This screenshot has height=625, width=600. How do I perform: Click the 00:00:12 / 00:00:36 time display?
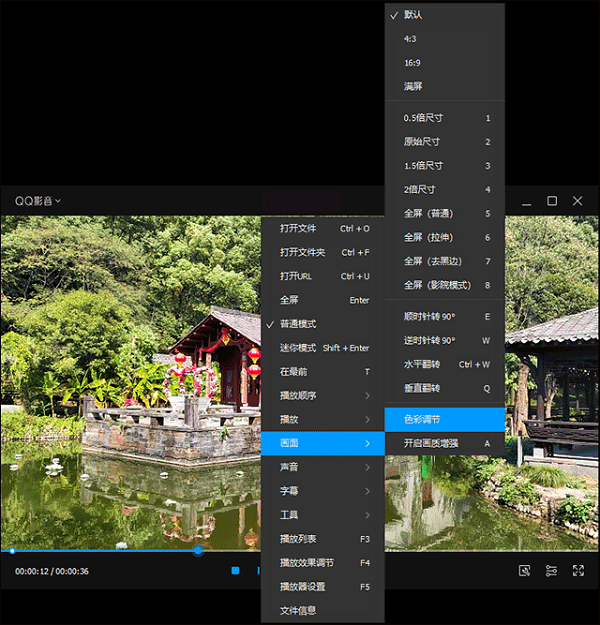coord(52,571)
